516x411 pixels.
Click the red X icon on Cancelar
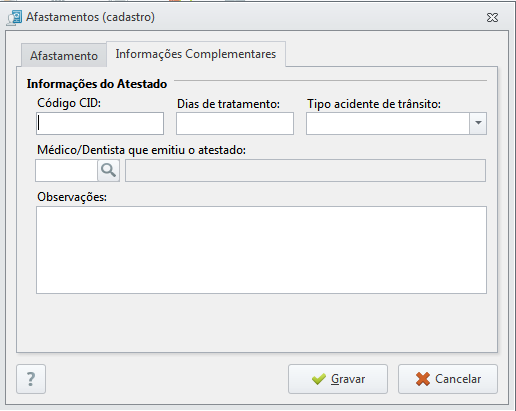click(x=423, y=379)
